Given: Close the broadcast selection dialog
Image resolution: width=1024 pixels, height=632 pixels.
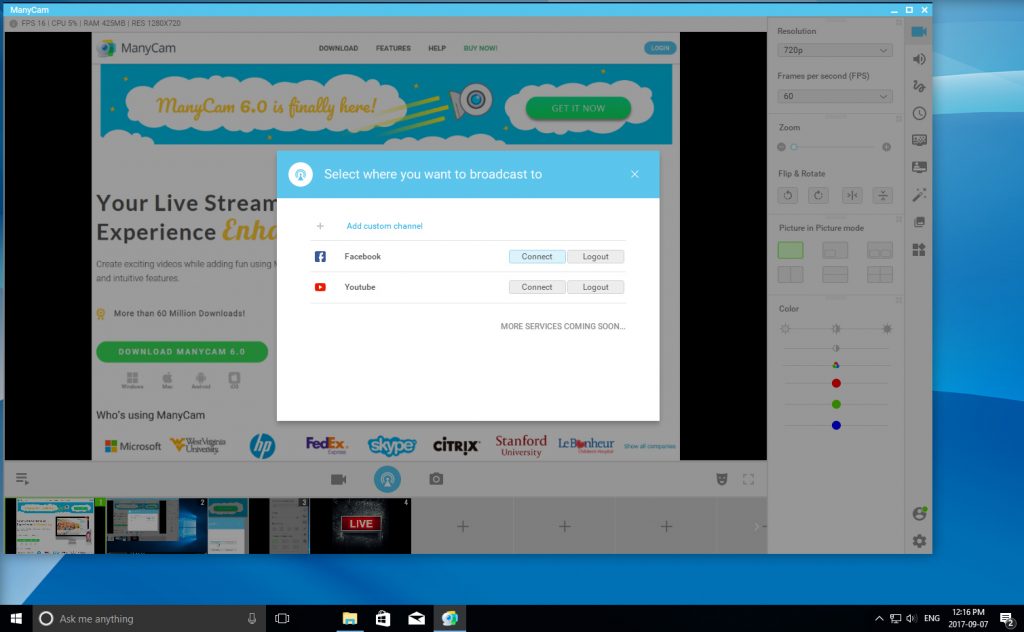Looking at the screenshot, I should tap(635, 174).
